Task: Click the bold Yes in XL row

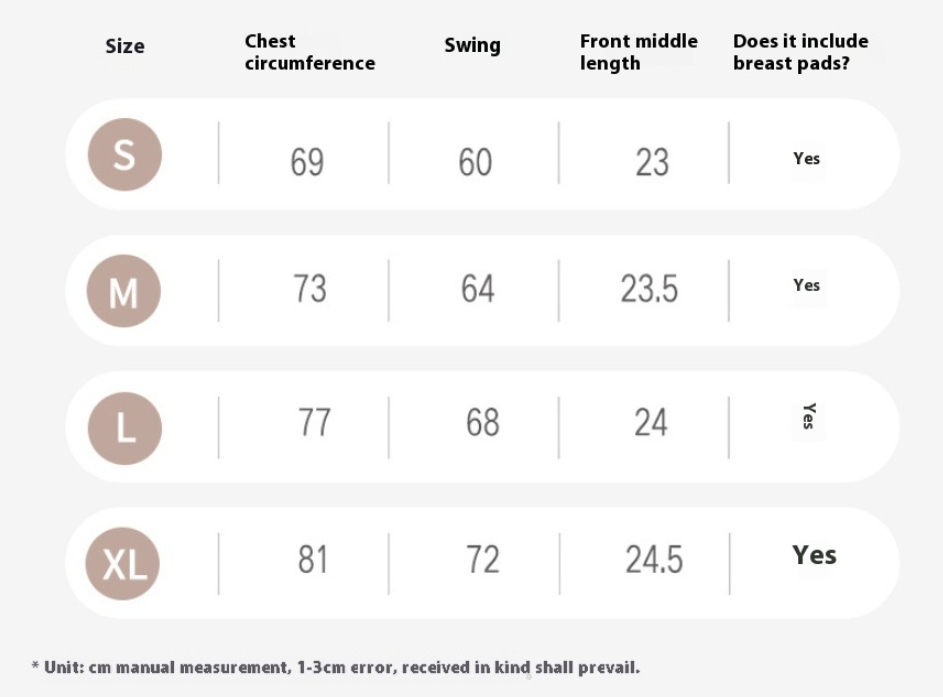Action: [x=814, y=555]
